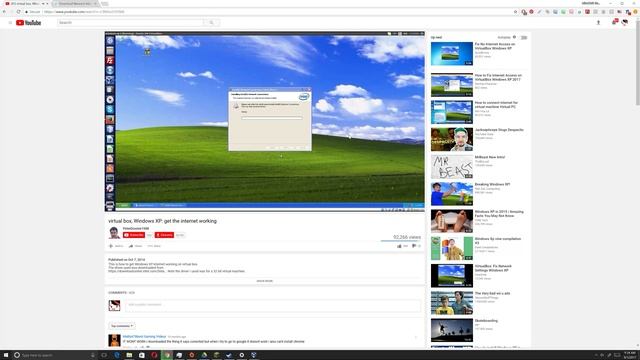Focus the YouTube search box

click(130, 23)
